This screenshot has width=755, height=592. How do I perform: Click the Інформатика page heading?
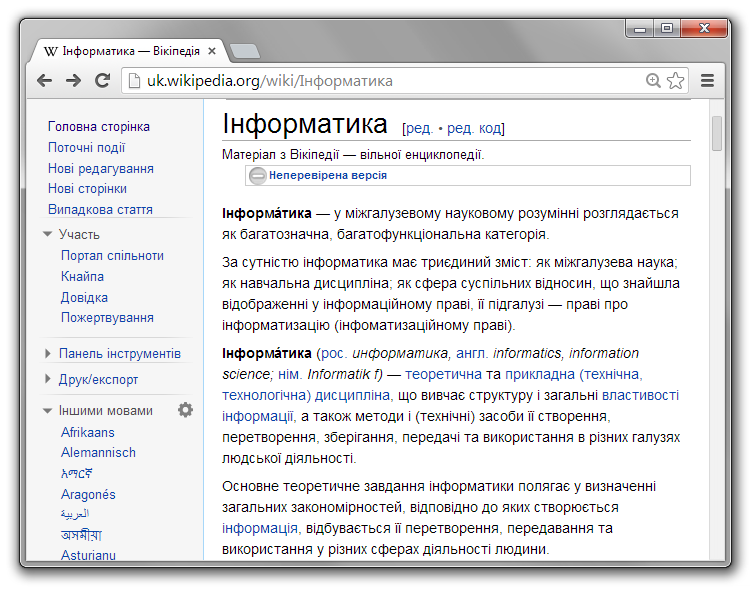(x=305, y=124)
